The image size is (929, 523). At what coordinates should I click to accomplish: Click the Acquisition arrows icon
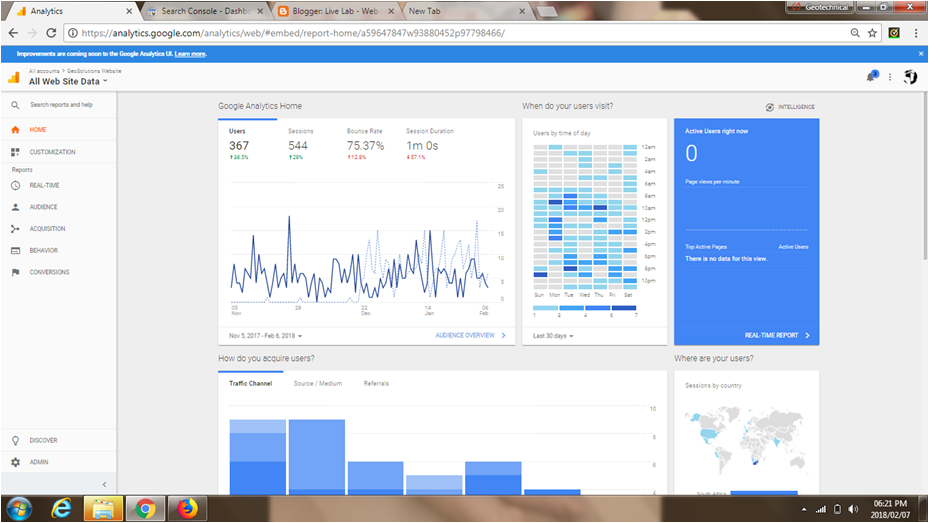pyautogui.click(x=15, y=229)
